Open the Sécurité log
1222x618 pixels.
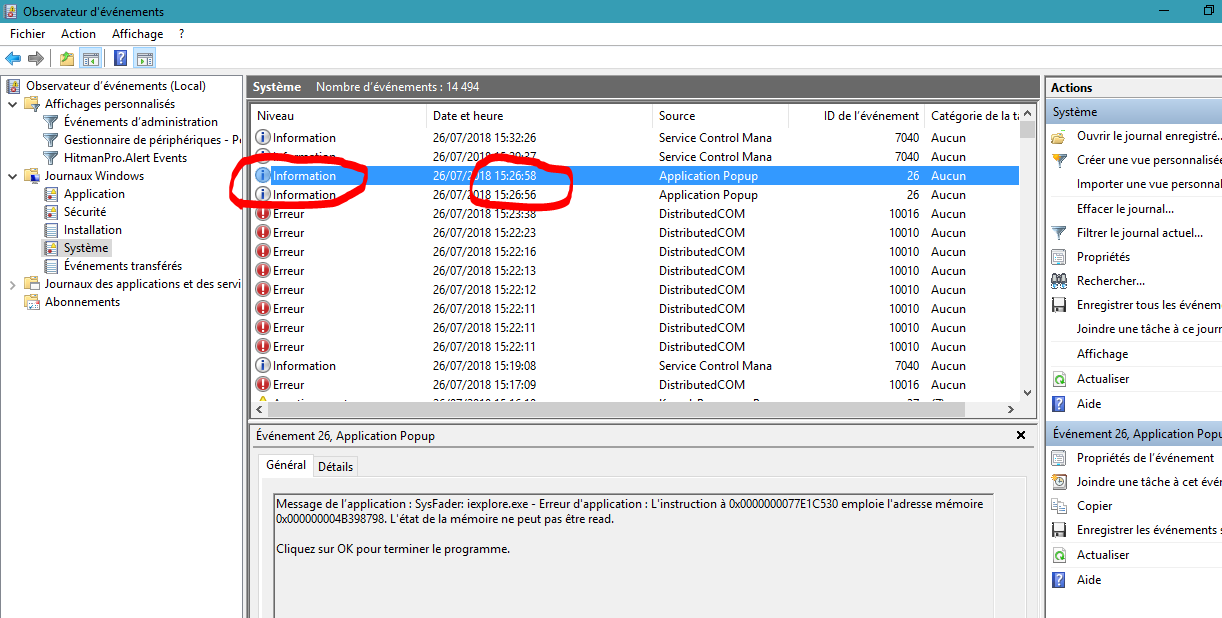[x=85, y=212]
